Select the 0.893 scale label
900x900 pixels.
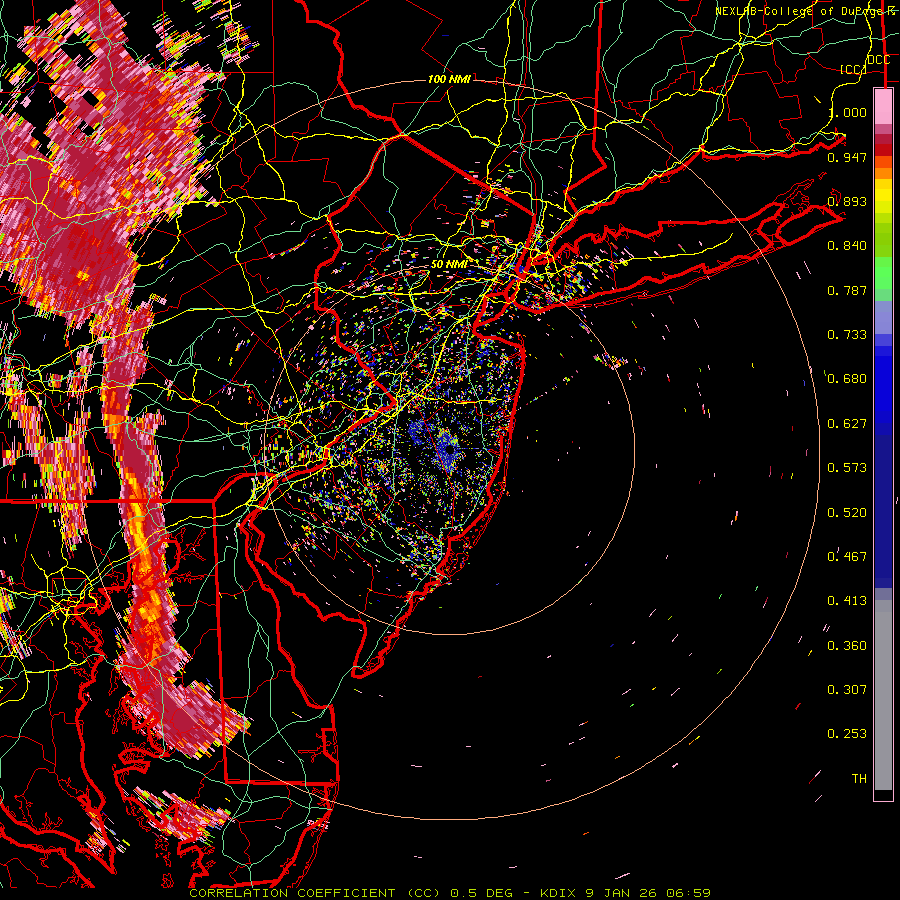[x=847, y=201]
